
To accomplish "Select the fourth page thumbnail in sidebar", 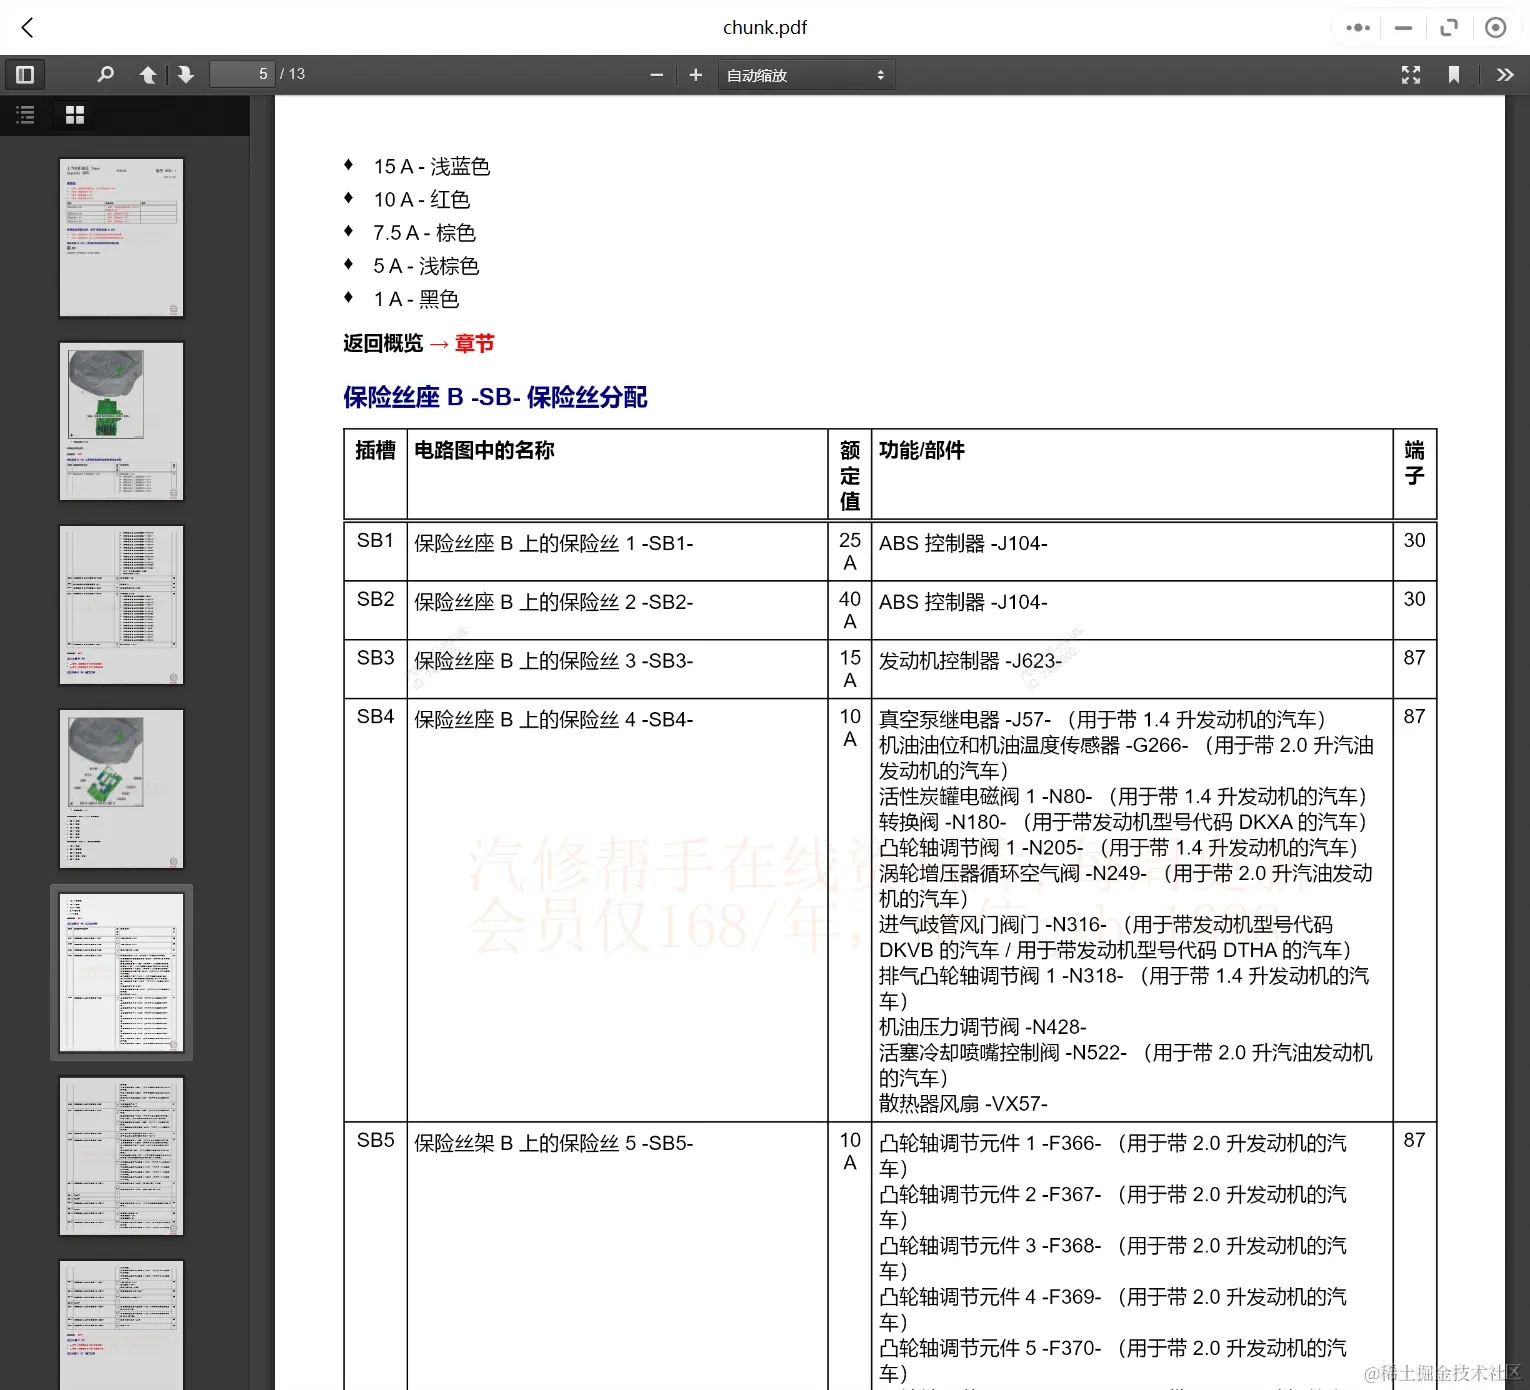I will [x=121, y=788].
